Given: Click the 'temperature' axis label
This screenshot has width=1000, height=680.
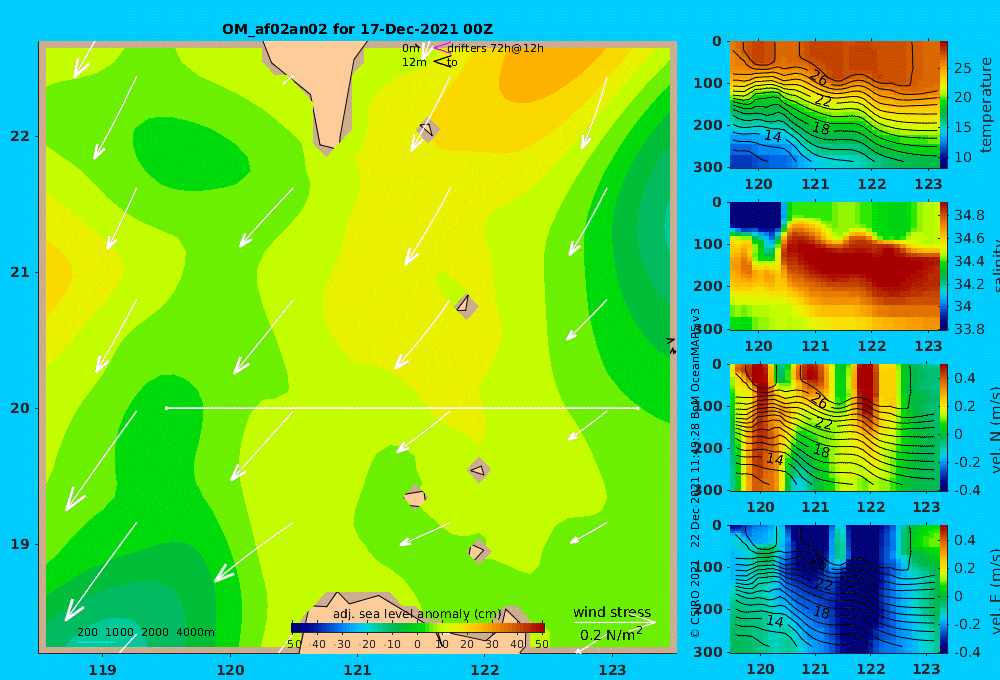Looking at the screenshot, I should 987,105.
